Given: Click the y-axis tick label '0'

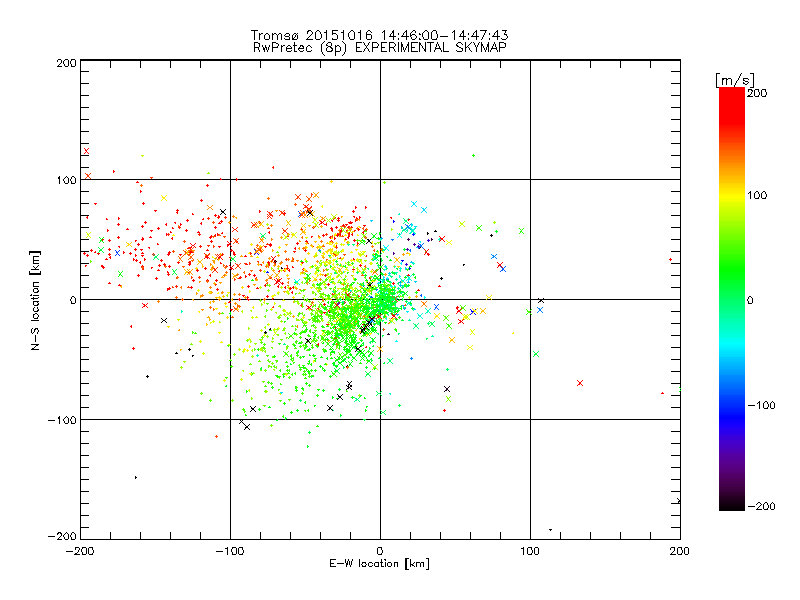Looking at the screenshot, I should (x=73, y=300).
